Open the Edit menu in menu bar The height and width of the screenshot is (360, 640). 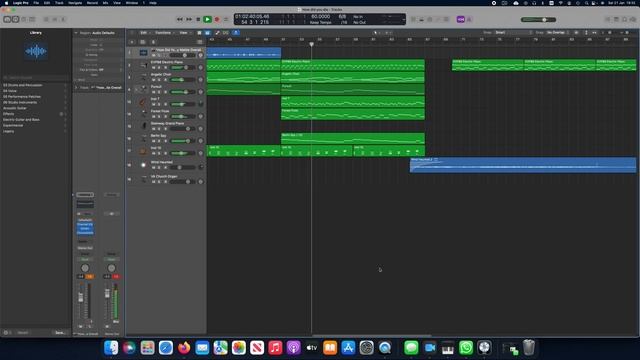tap(47, 3)
